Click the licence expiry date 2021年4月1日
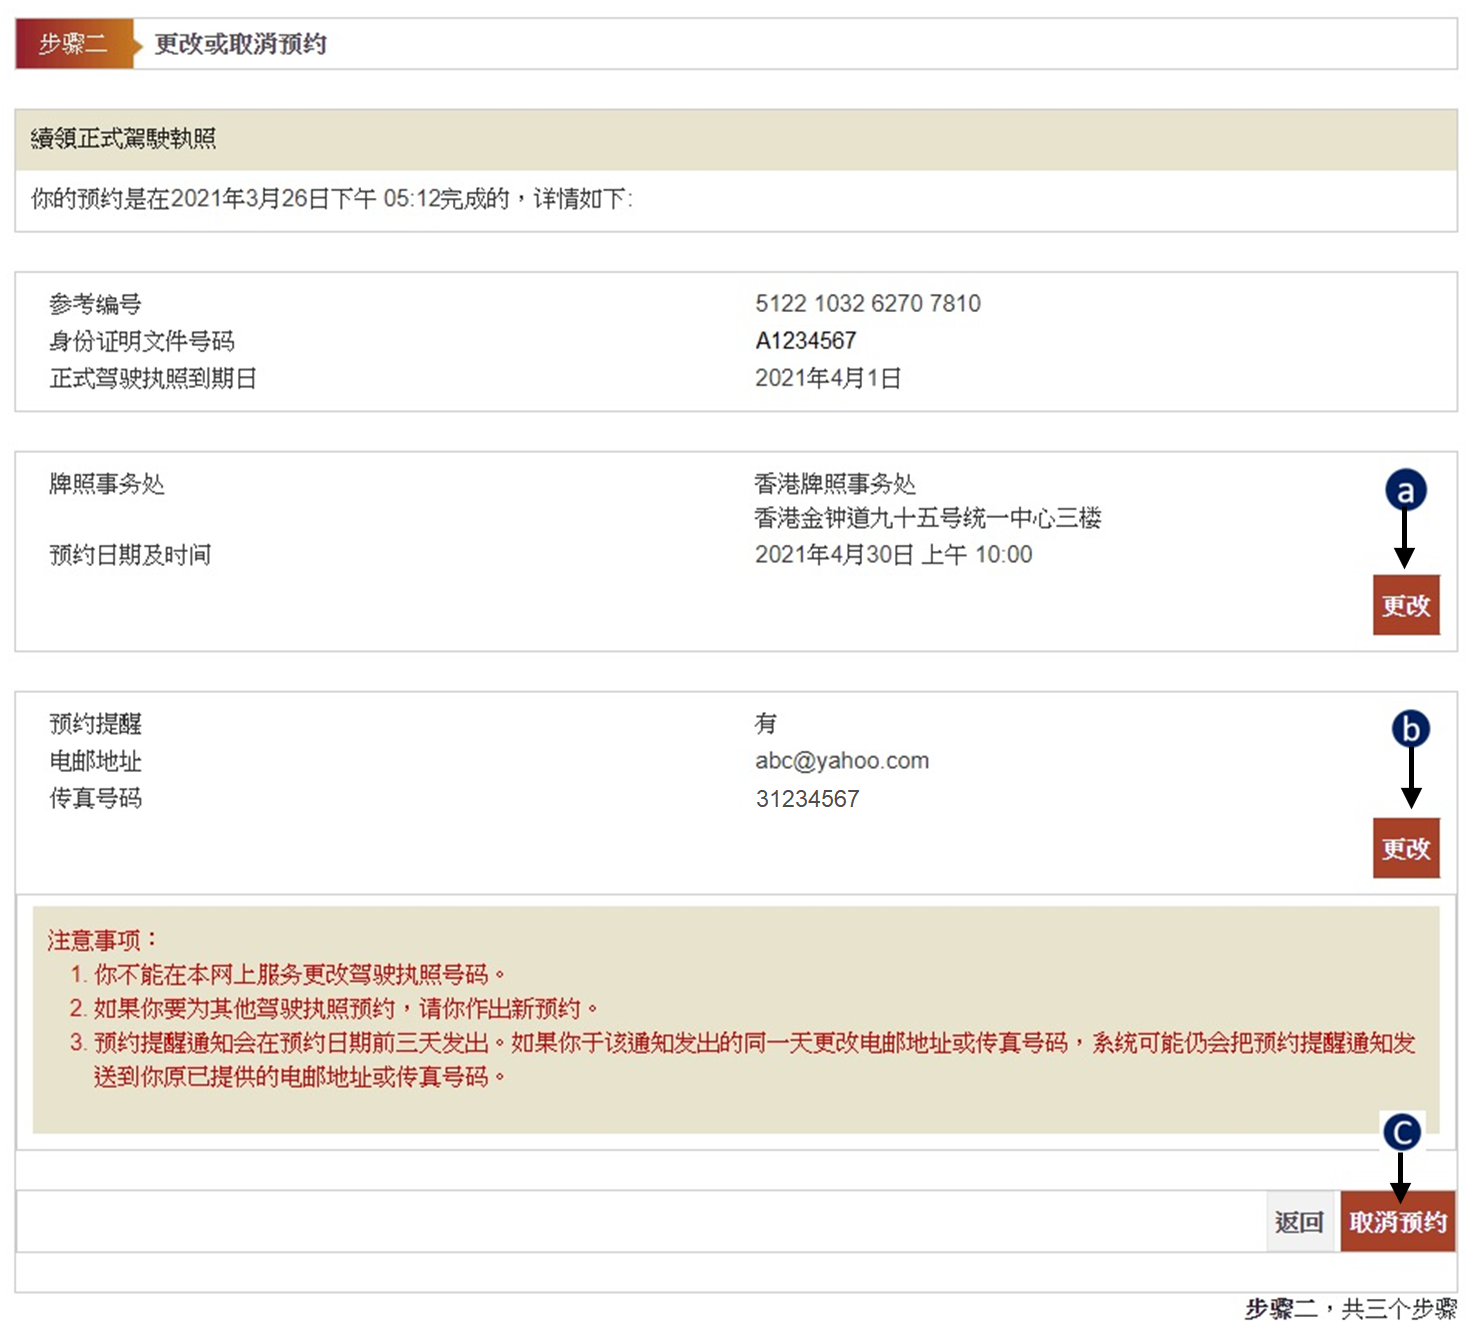1471x1329 pixels. tap(827, 378)
